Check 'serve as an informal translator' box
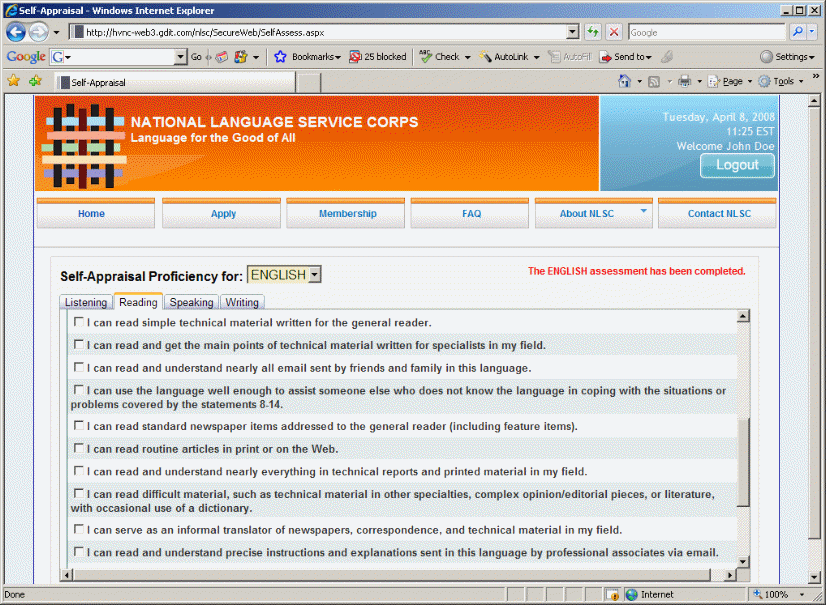The image size is (826, 605). pyautogui.click(x=78, y=529)
